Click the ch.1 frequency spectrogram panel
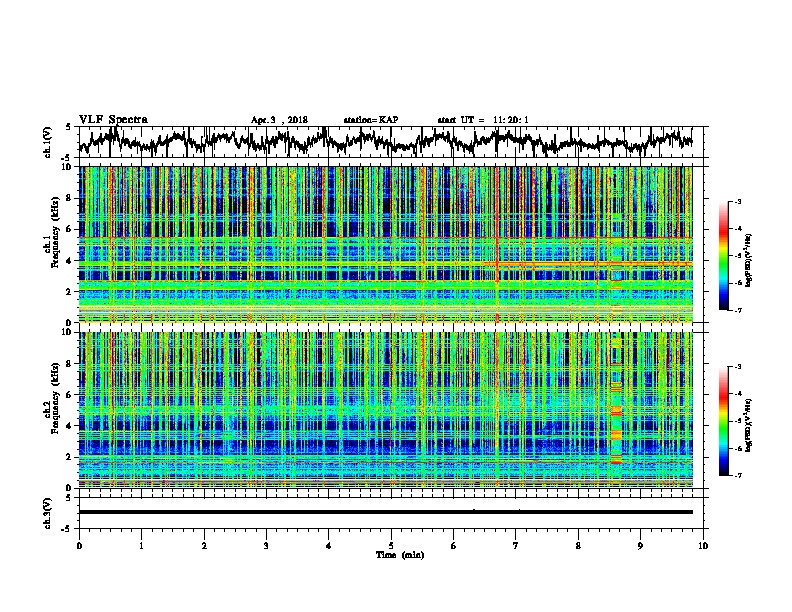 pyautogui.click(x=385, y=244)
